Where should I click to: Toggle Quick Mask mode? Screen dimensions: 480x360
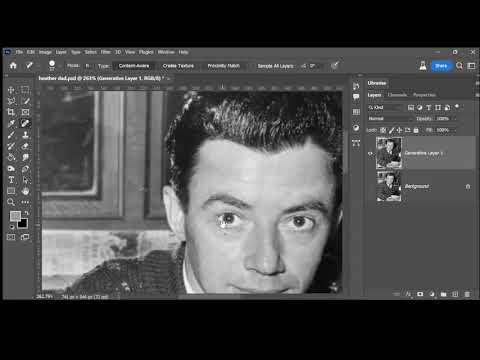point(11,237)
